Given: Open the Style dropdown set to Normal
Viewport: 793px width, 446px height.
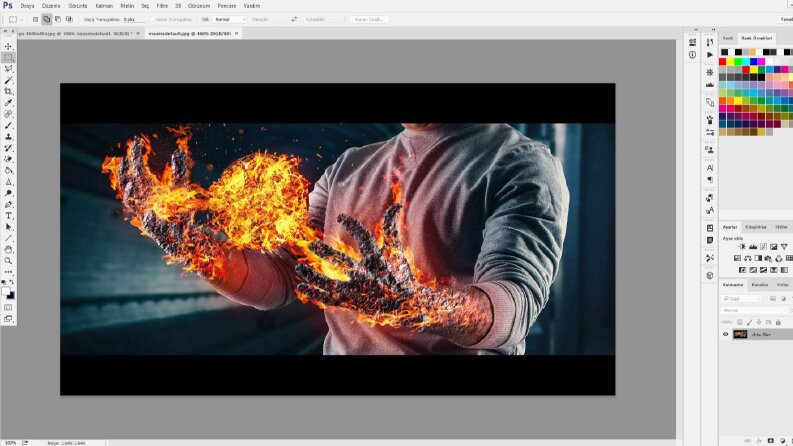Looking at the screenshot, I should pyautogui.click(x=230, y=19).
